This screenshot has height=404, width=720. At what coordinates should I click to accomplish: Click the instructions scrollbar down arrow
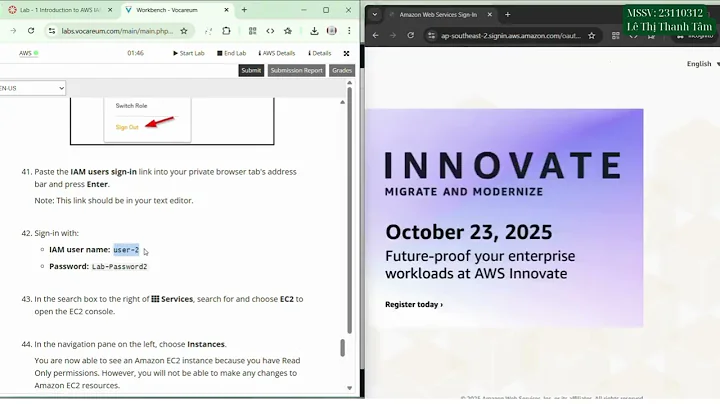pyautogui.click(x=349, y=388)
